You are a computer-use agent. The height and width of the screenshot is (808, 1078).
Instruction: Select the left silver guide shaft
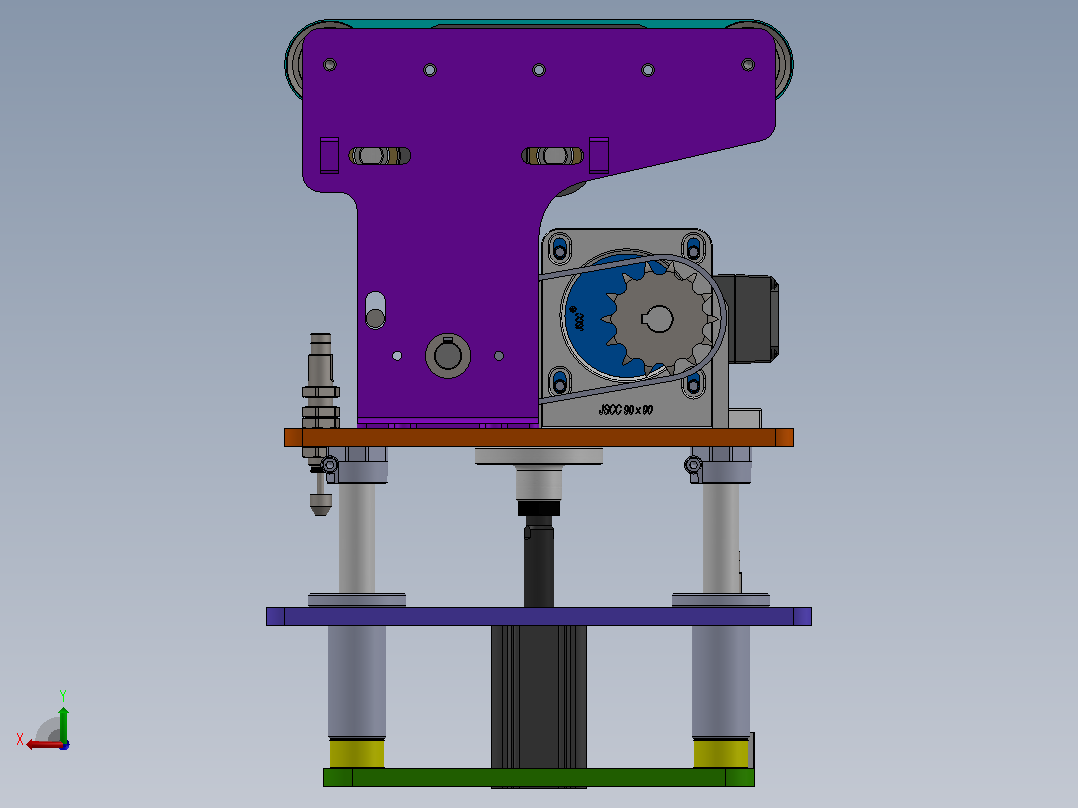pos(357,537)
